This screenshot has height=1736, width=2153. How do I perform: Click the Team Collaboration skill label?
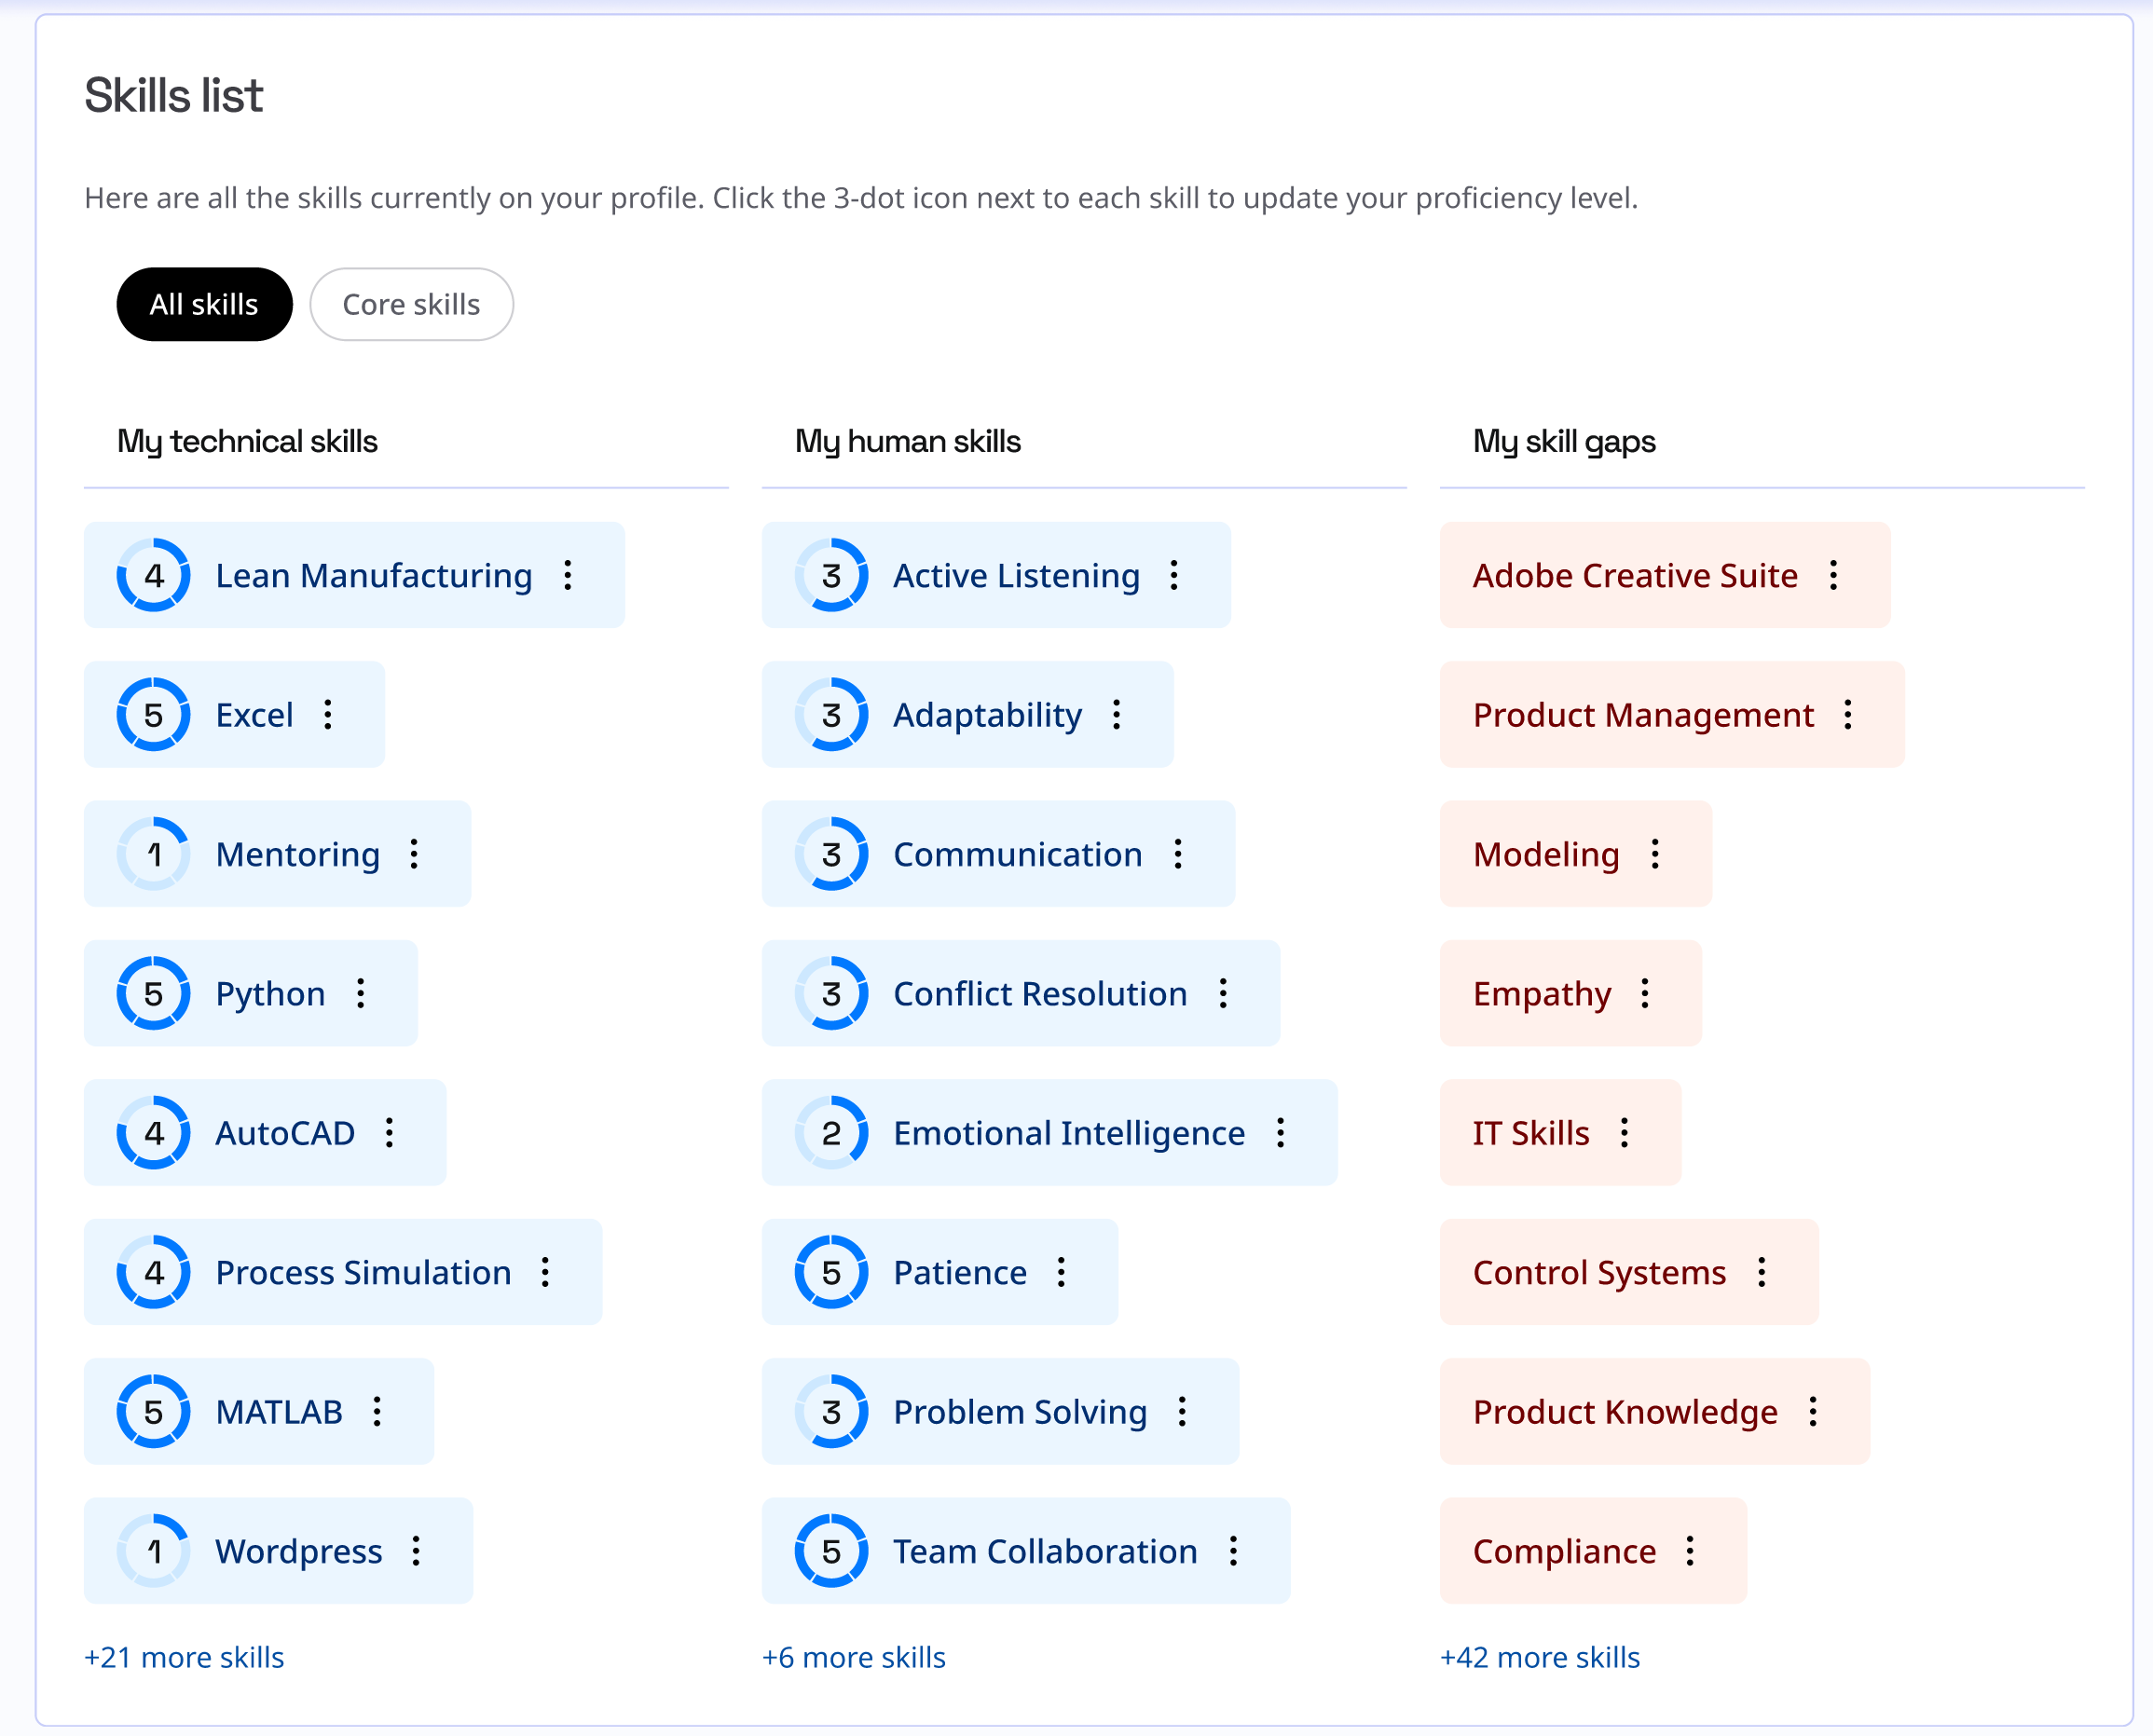1046,1551
